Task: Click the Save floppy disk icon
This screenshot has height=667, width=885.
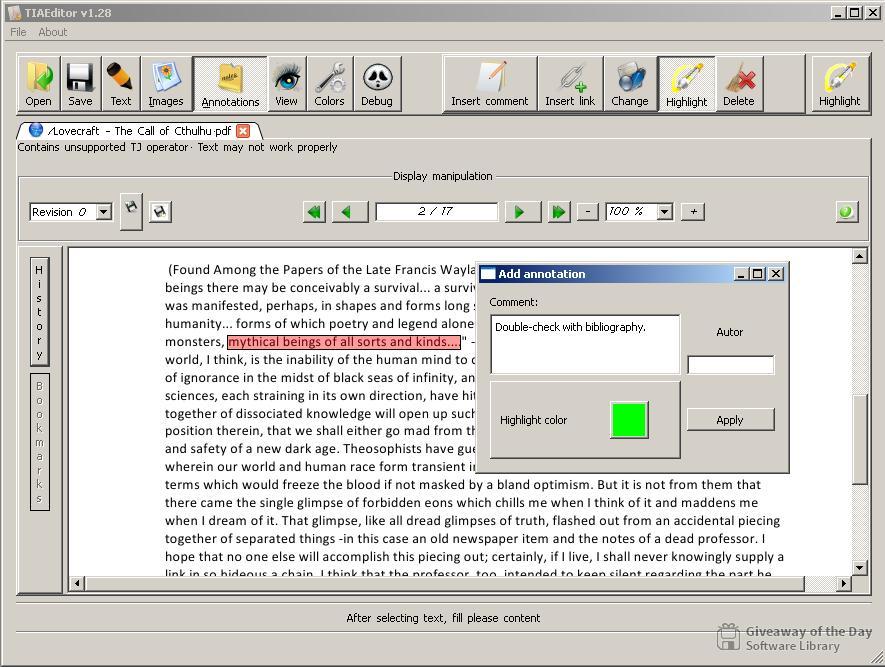Action: (x=81, y=84)
